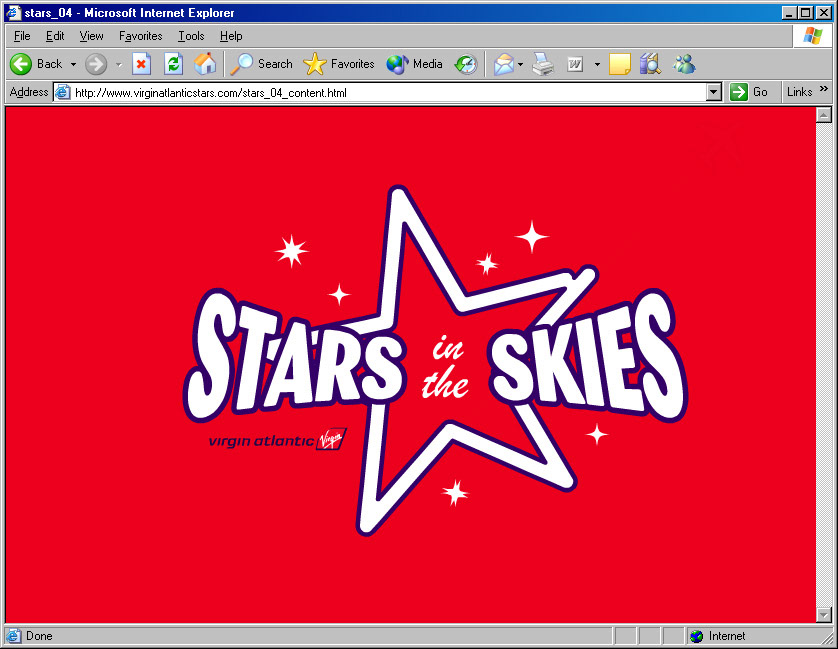Screen dimensions: 838x649
Task: Open Discuss yellow note icon
Action: point(619,64)
